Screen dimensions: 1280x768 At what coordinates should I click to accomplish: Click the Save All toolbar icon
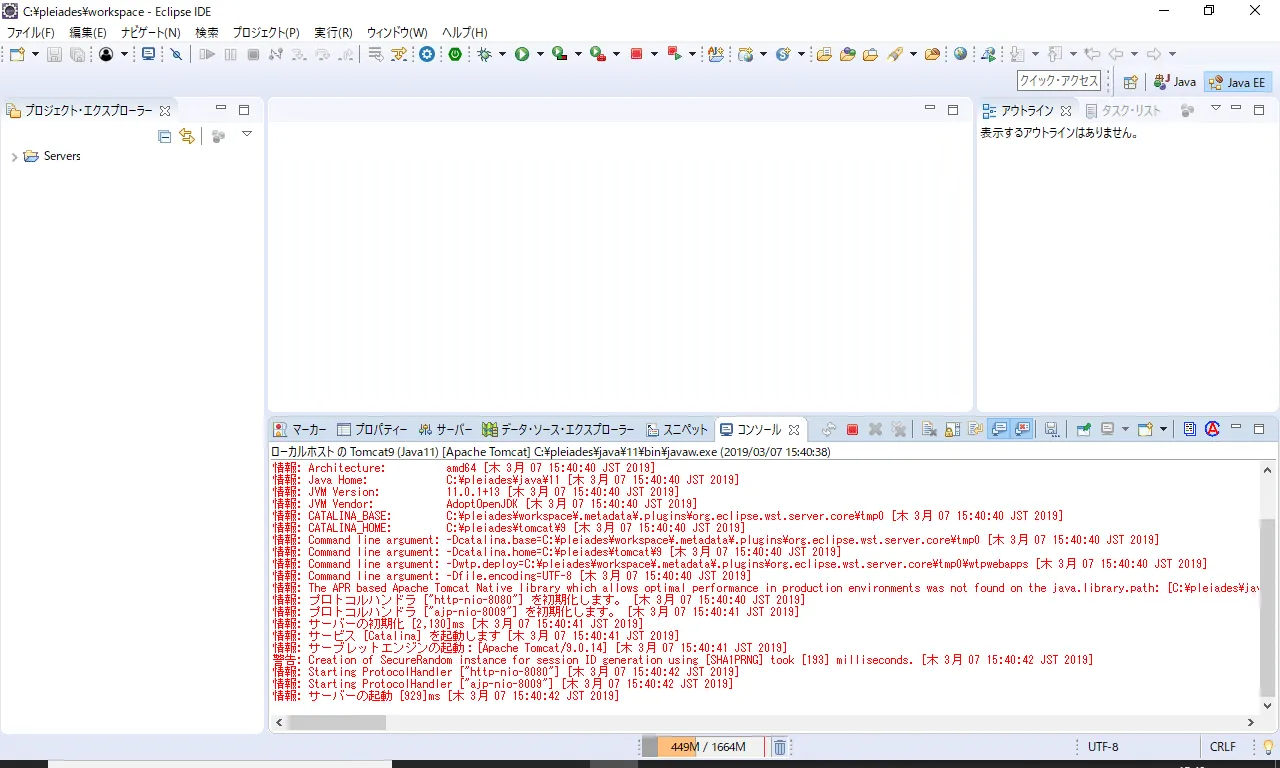tap(77, 54)
